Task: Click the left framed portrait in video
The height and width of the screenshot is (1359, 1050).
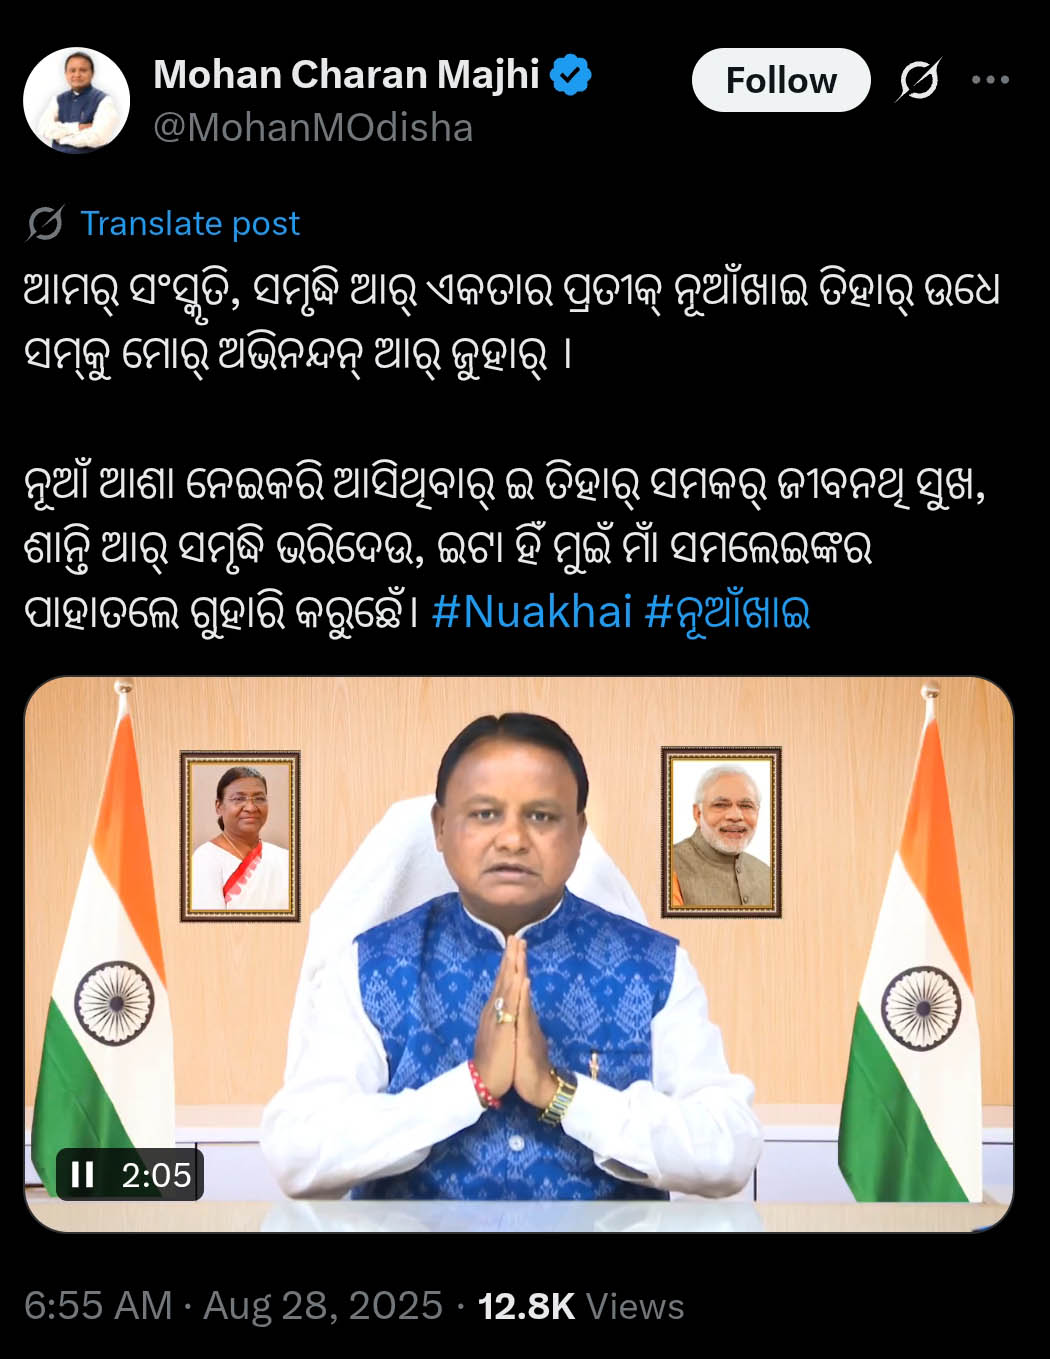Action: click(x=240, y=836)
